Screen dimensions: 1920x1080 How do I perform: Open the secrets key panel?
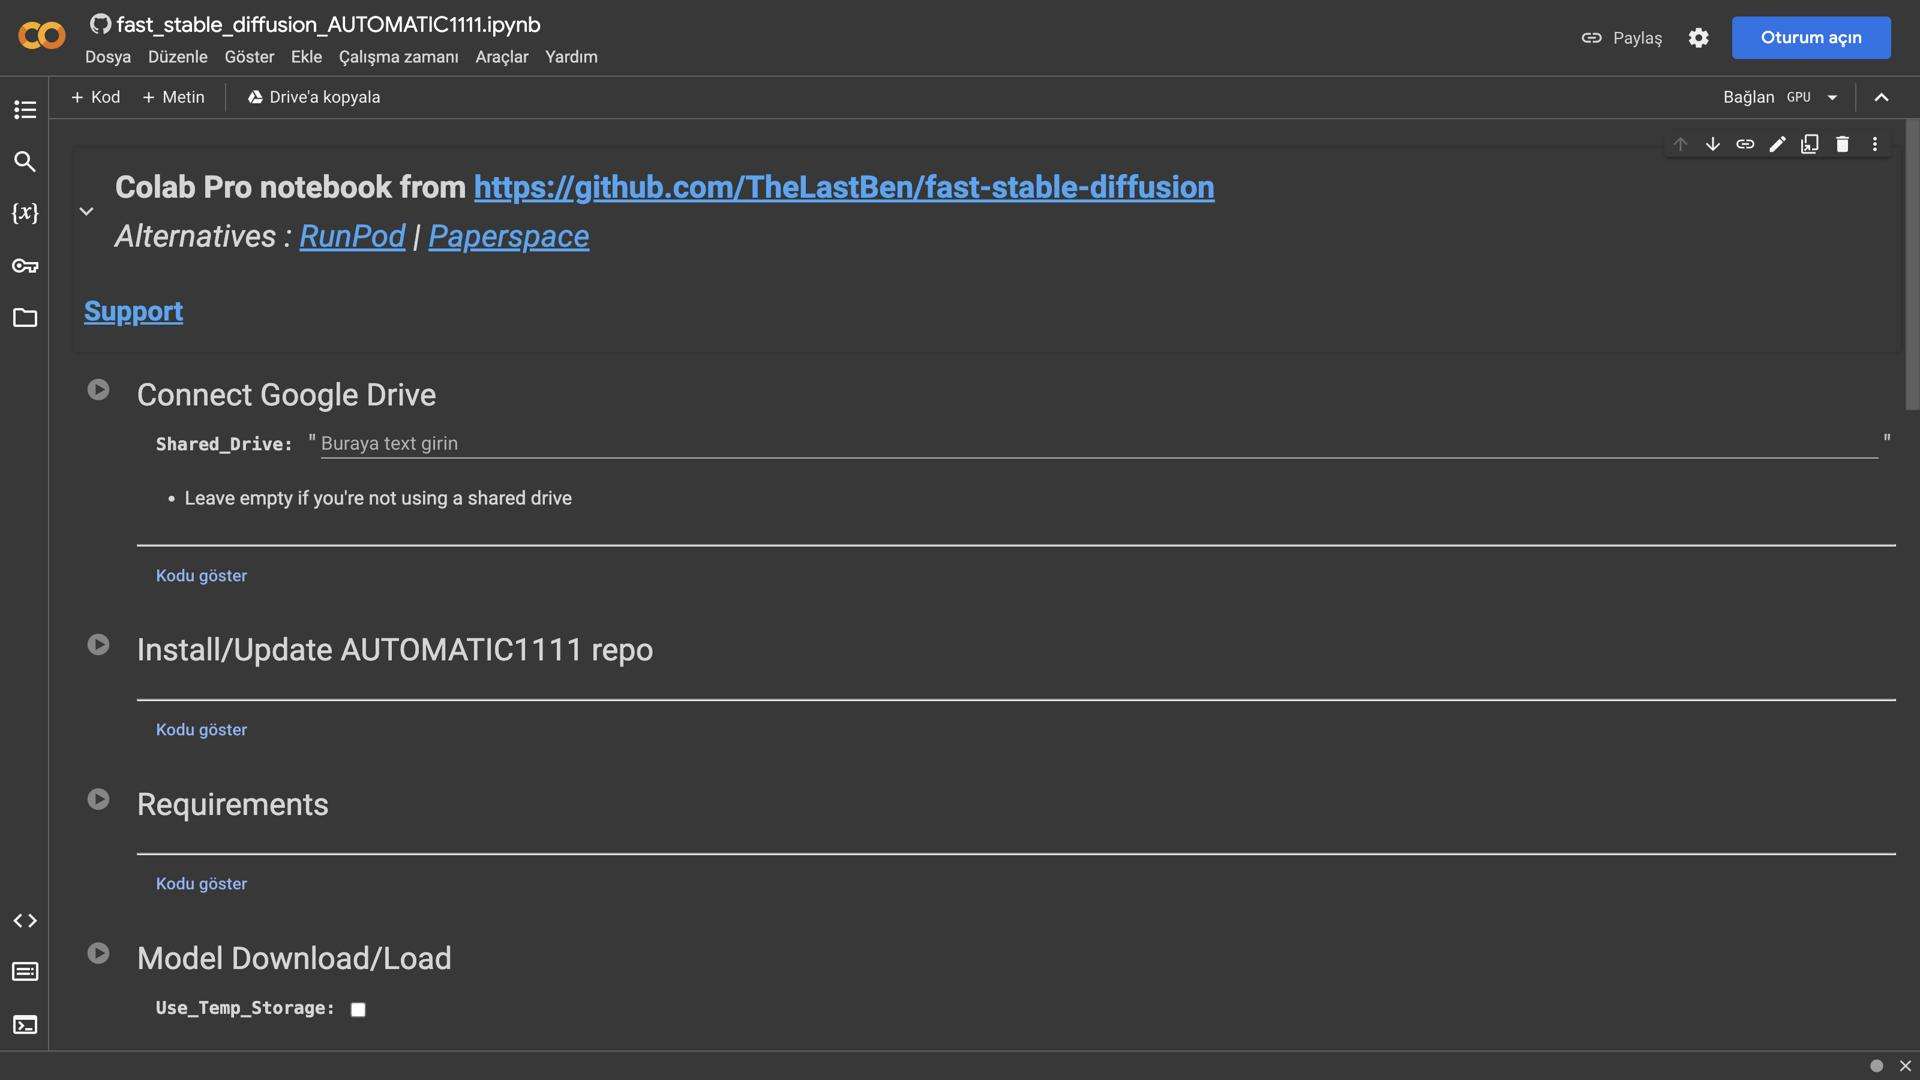[25, 265]
